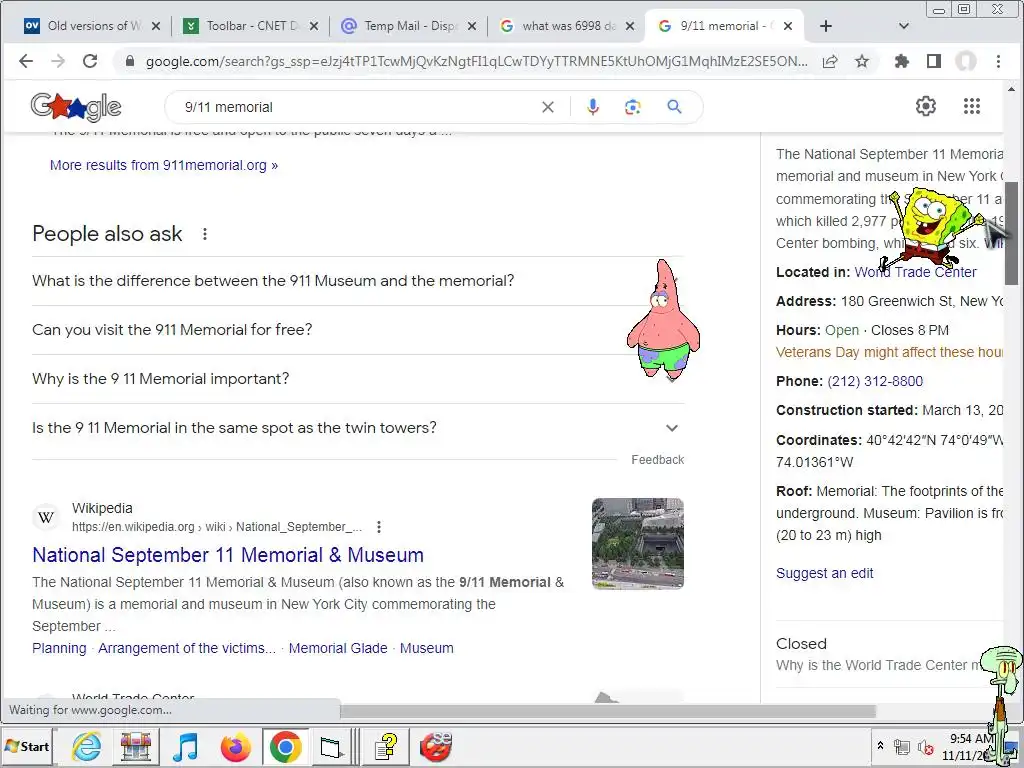Open more options for Wikipedia result
The image size is (1024, 768).
[x=379, y=527]
